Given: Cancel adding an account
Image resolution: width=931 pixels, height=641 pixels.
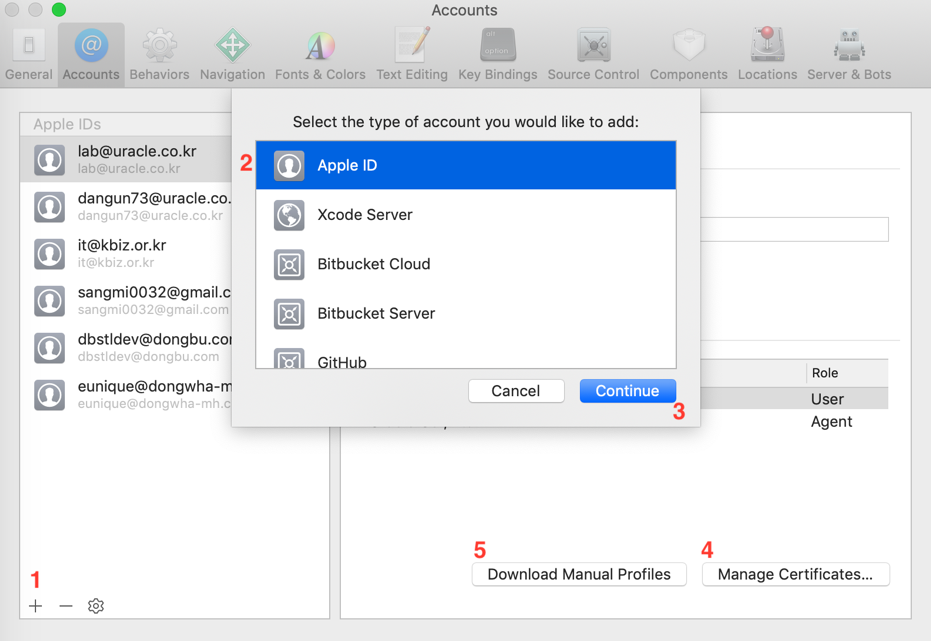Looking at the screenshot, I should tap(516, 391).
